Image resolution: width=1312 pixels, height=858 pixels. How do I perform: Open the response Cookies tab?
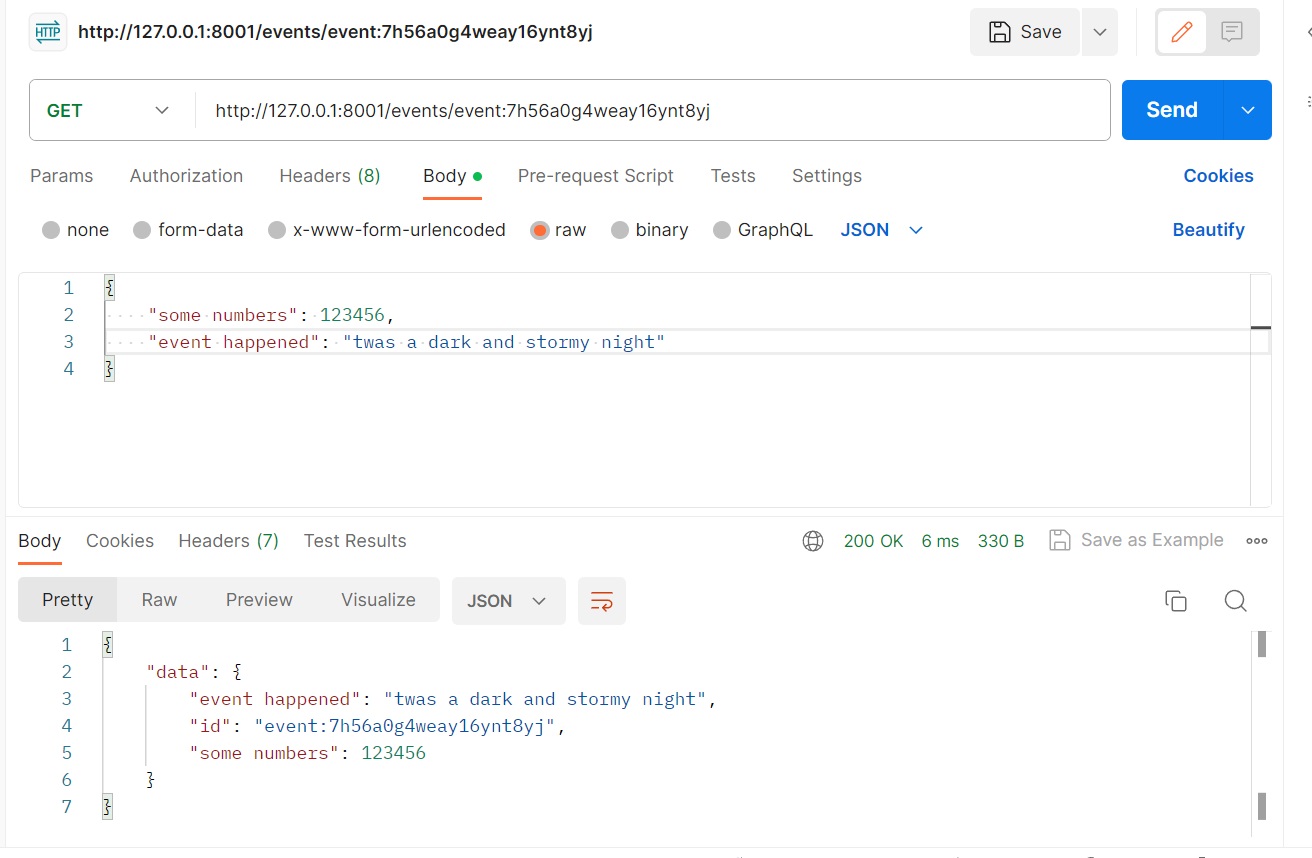point(120,541)
